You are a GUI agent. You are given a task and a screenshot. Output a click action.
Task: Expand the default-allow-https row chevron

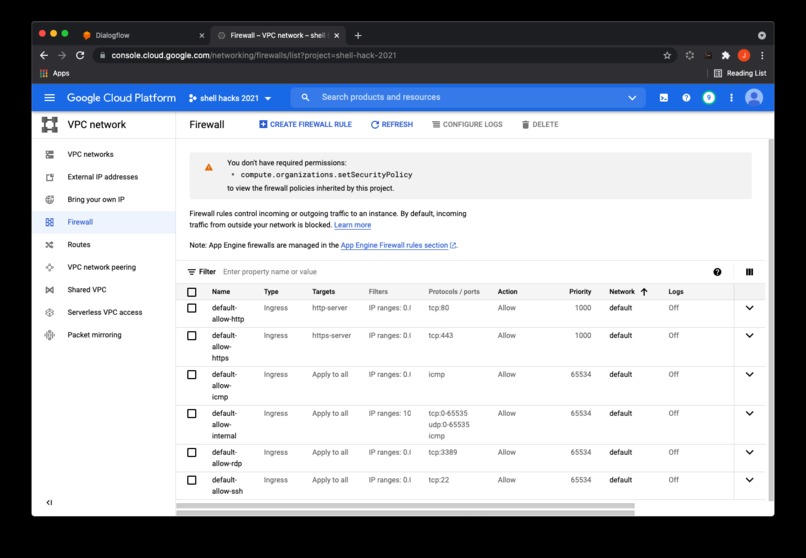pos(749,336)
